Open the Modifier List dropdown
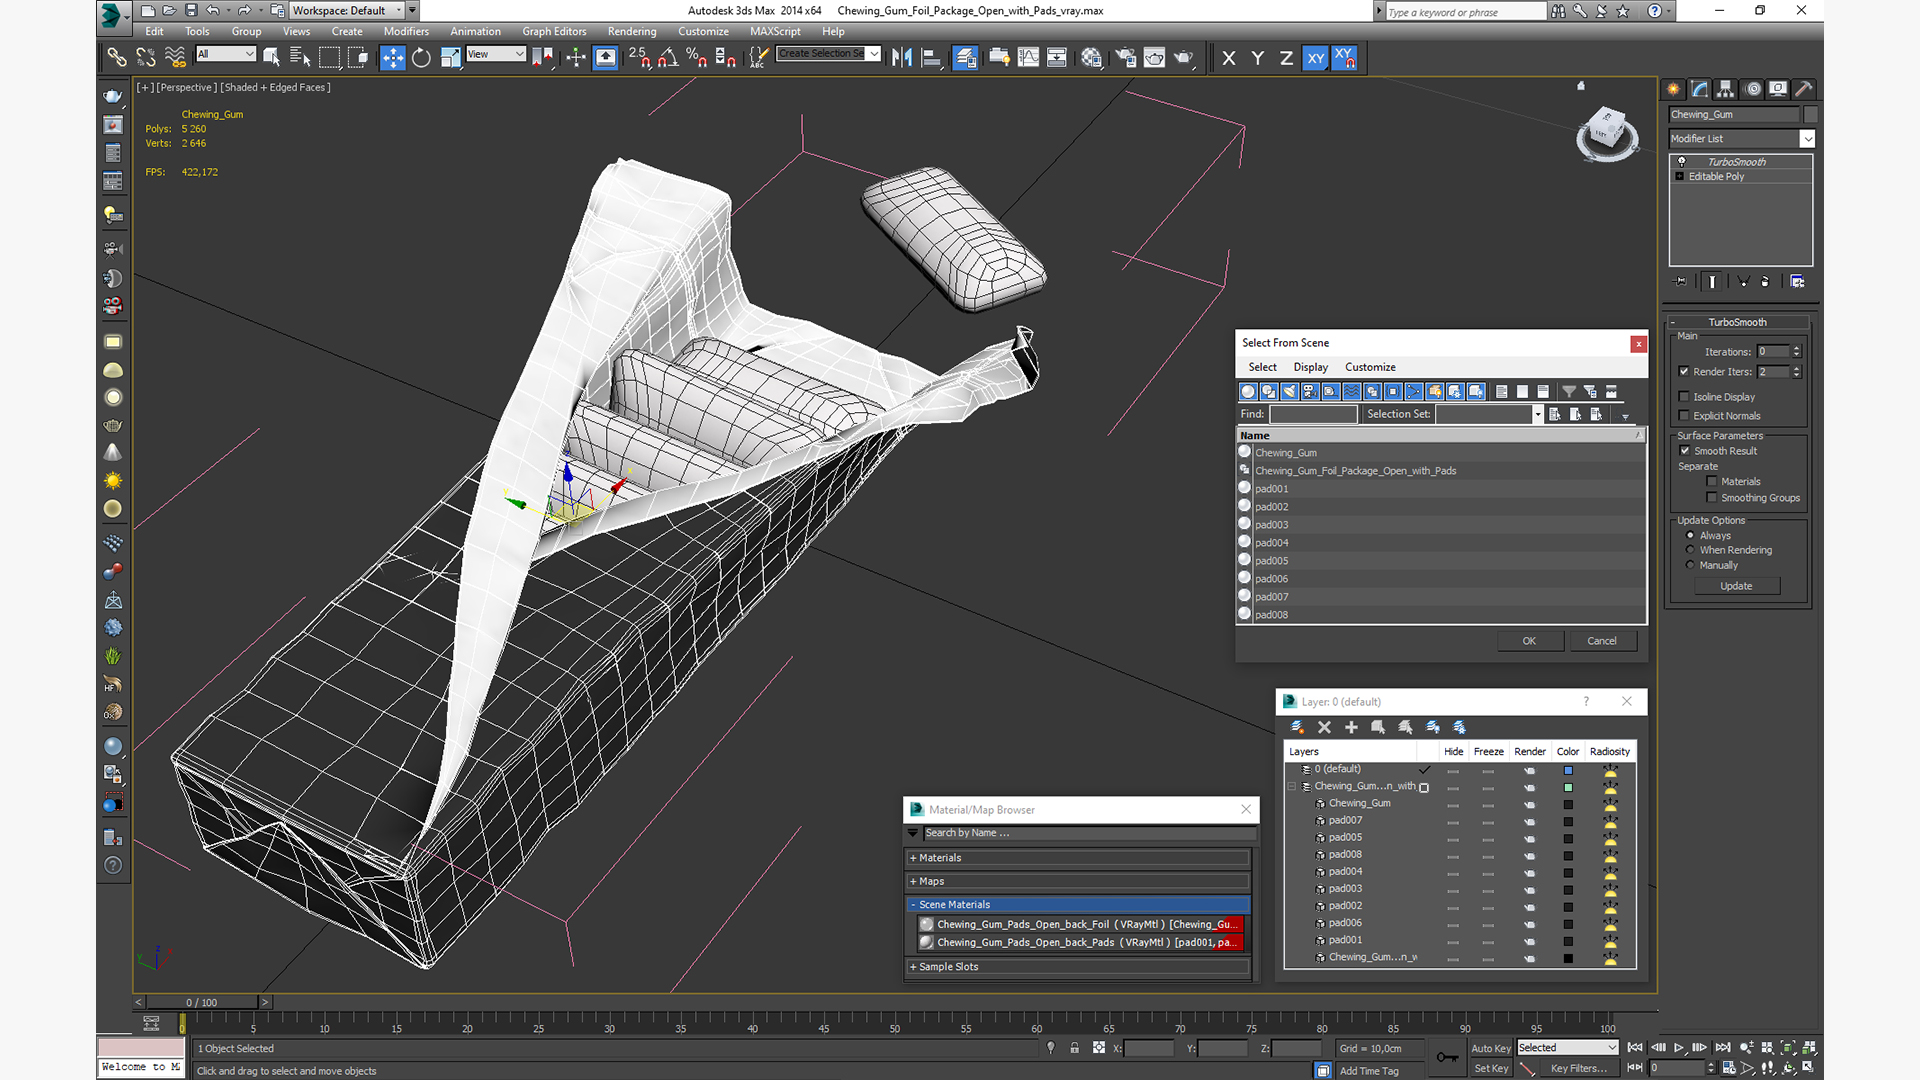 coord(1741,139)
